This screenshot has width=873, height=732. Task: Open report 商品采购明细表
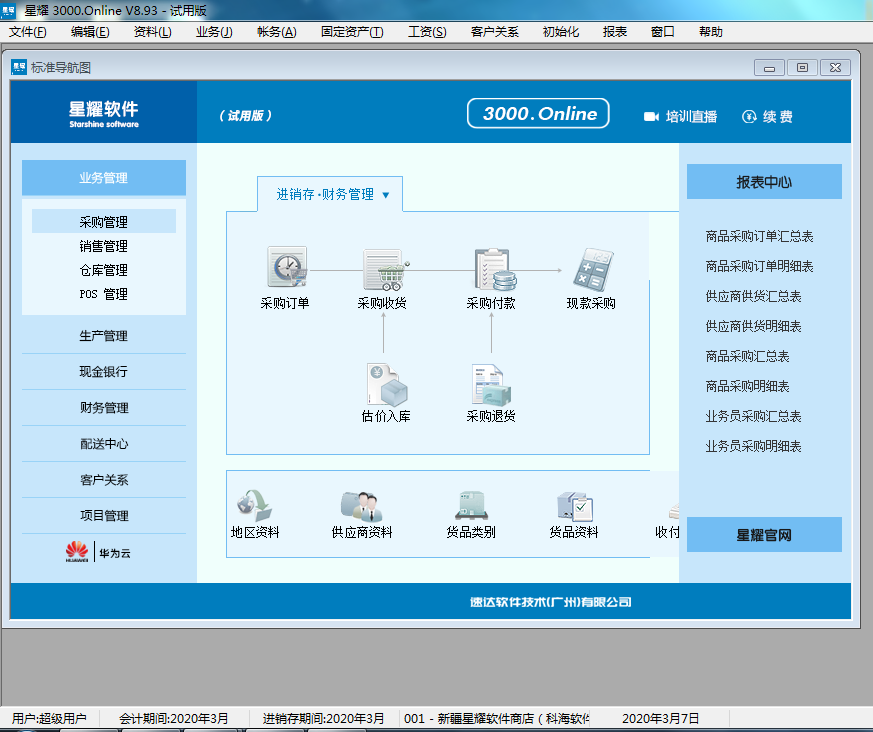[747, 386]
